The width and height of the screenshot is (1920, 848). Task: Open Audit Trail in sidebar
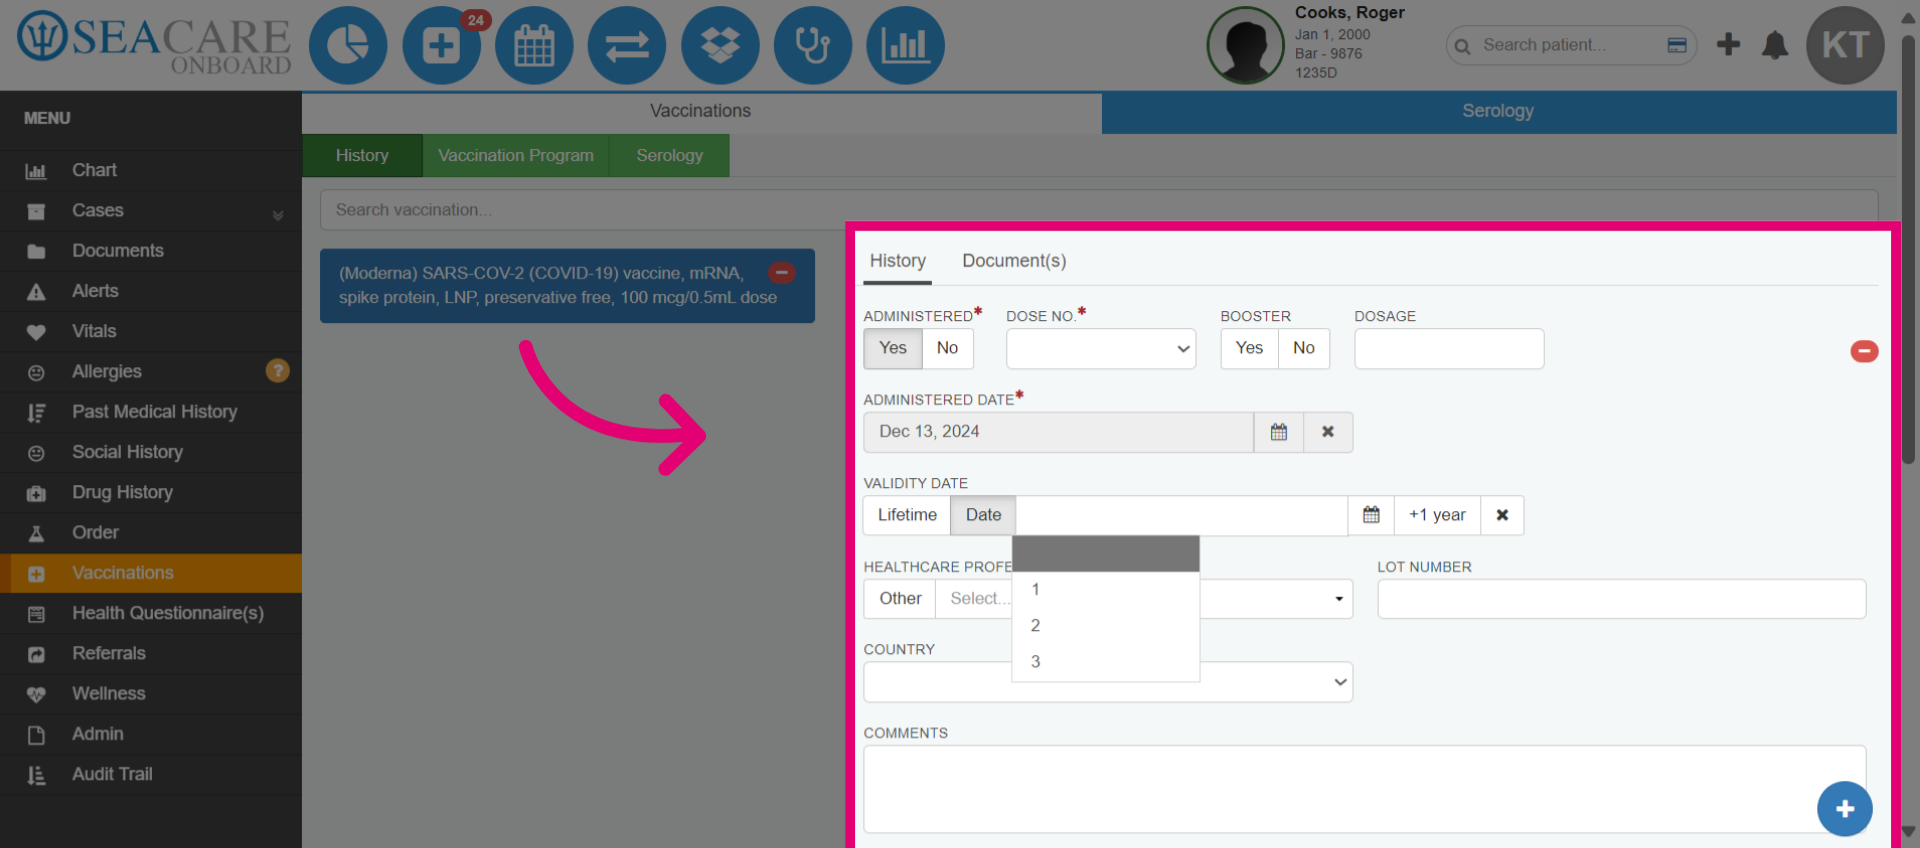(x=151, y=774)
